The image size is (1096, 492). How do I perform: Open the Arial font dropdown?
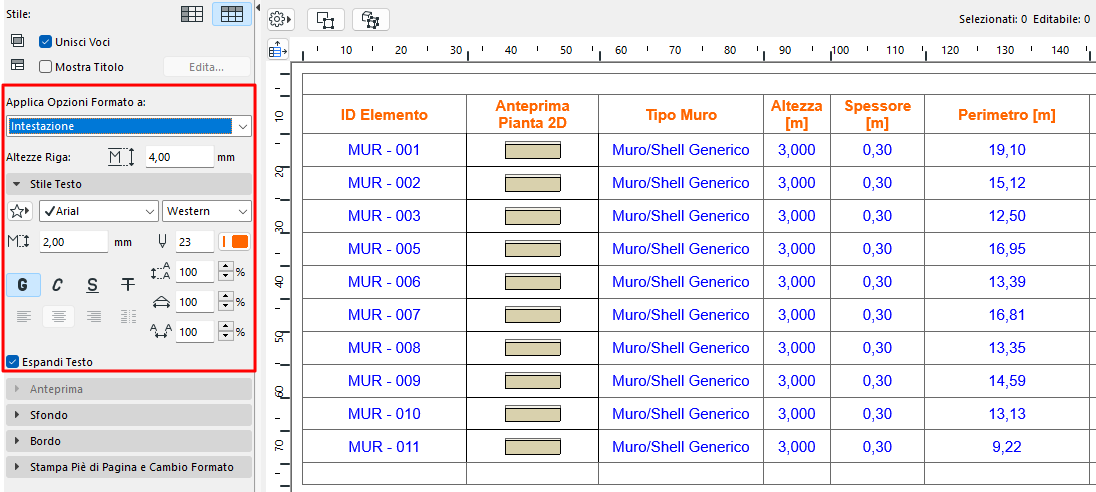click(x=98, y=211)
